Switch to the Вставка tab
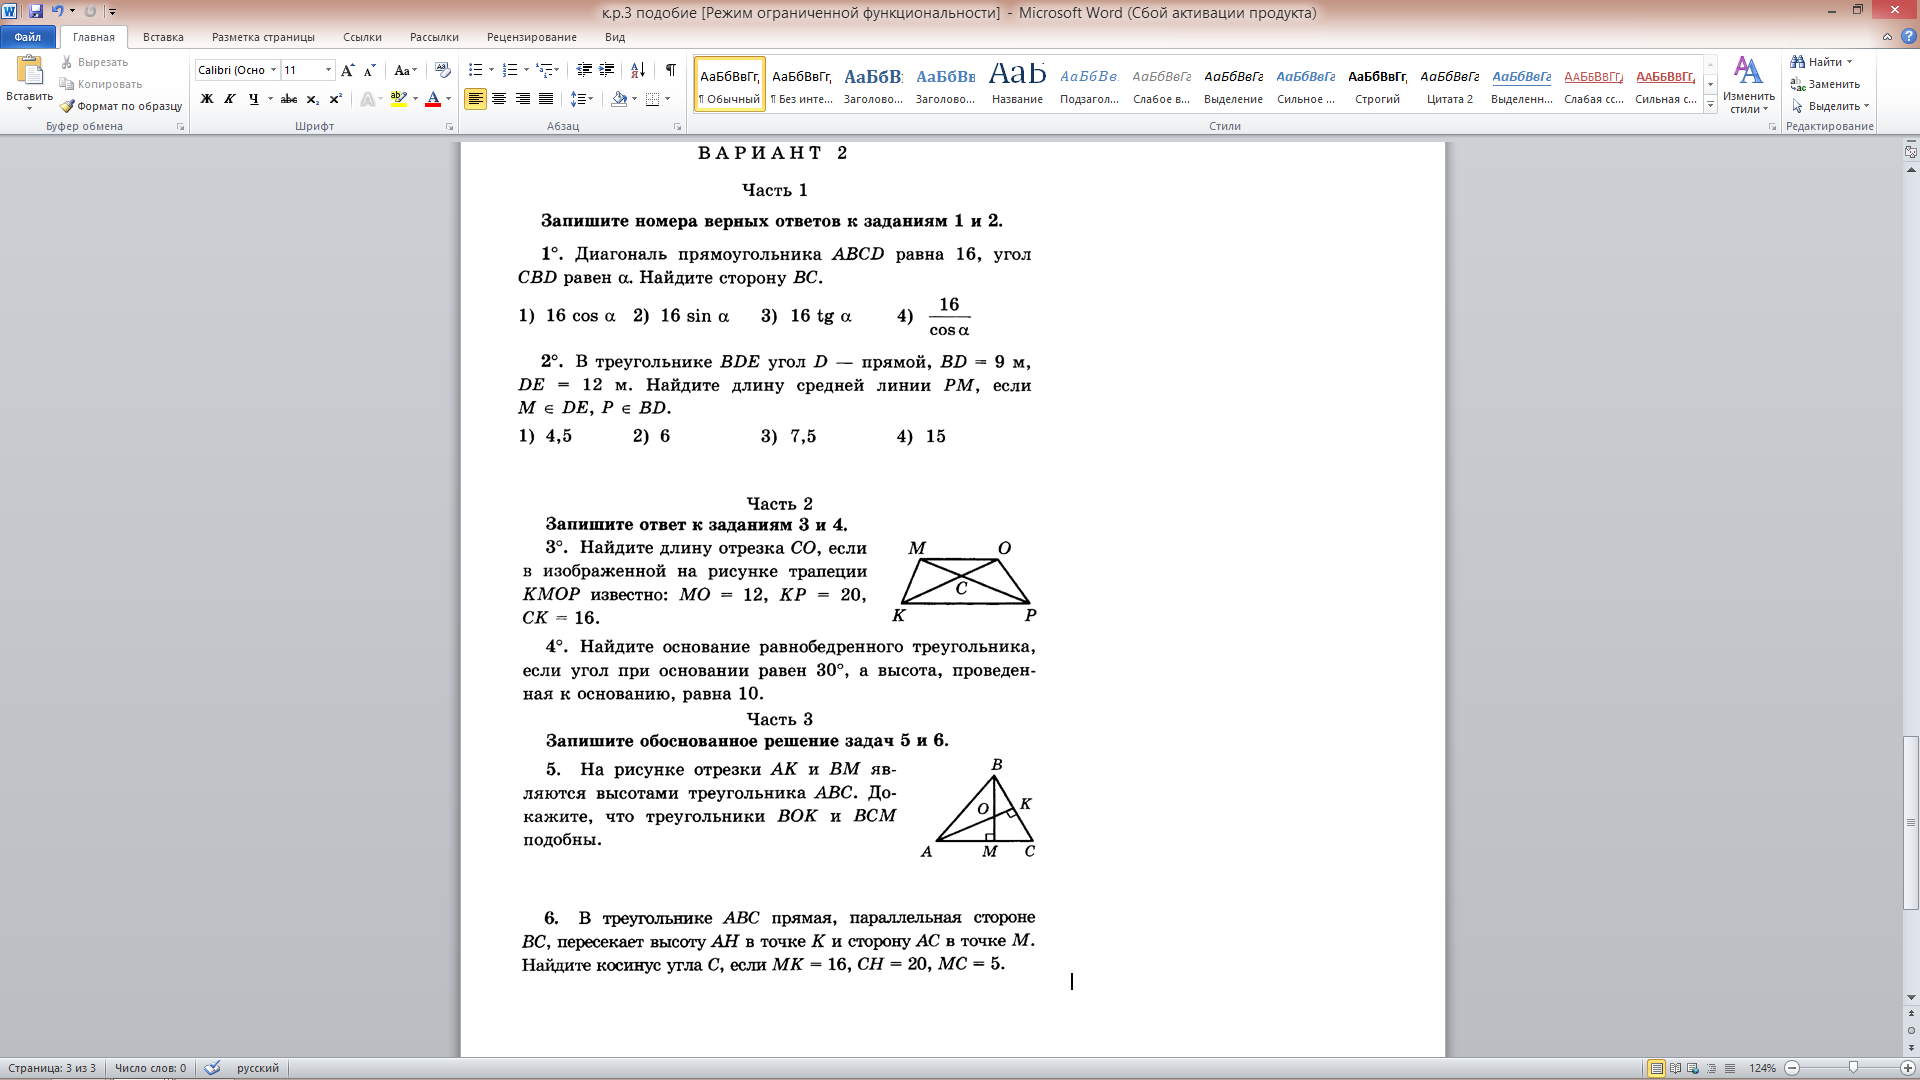 (x=163, y=37)
